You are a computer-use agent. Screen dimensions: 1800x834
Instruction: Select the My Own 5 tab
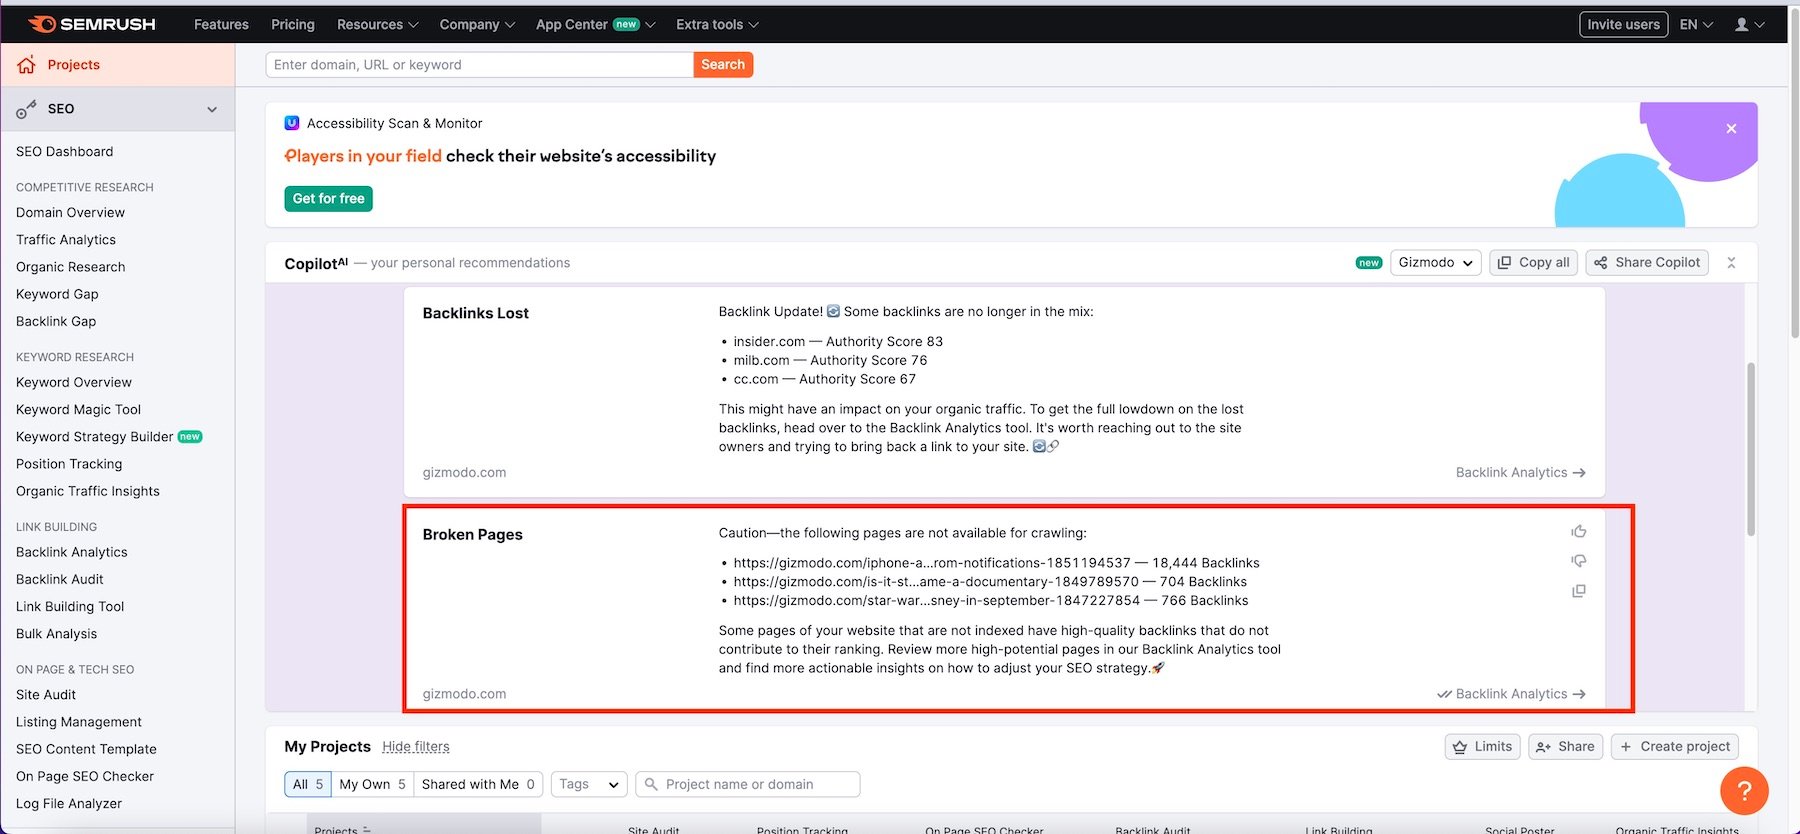click(x=372, y=785)
